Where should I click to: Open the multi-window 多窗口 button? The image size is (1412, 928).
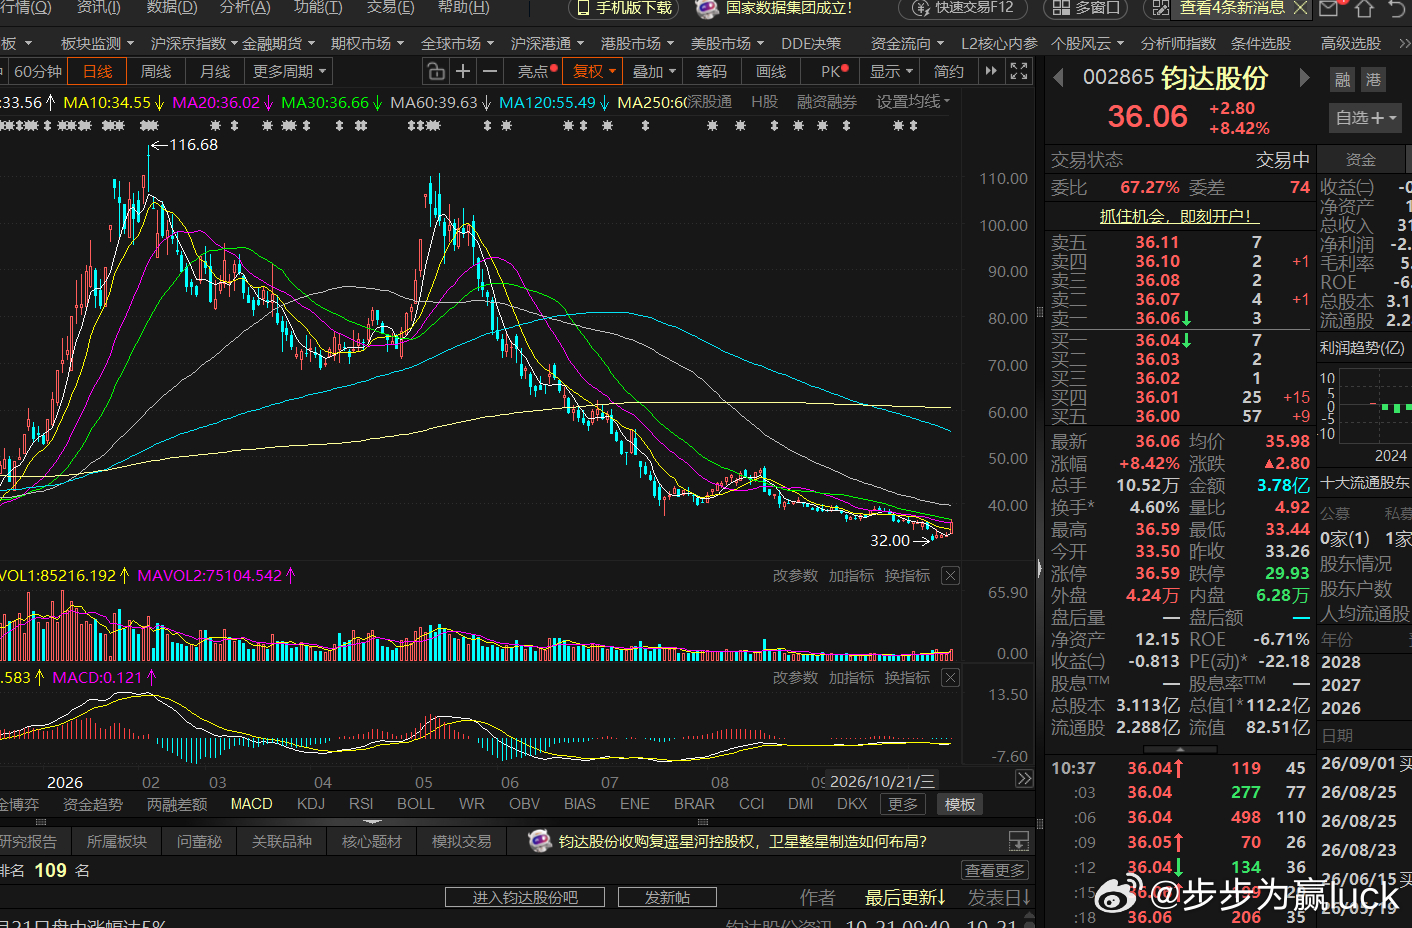1086,8
